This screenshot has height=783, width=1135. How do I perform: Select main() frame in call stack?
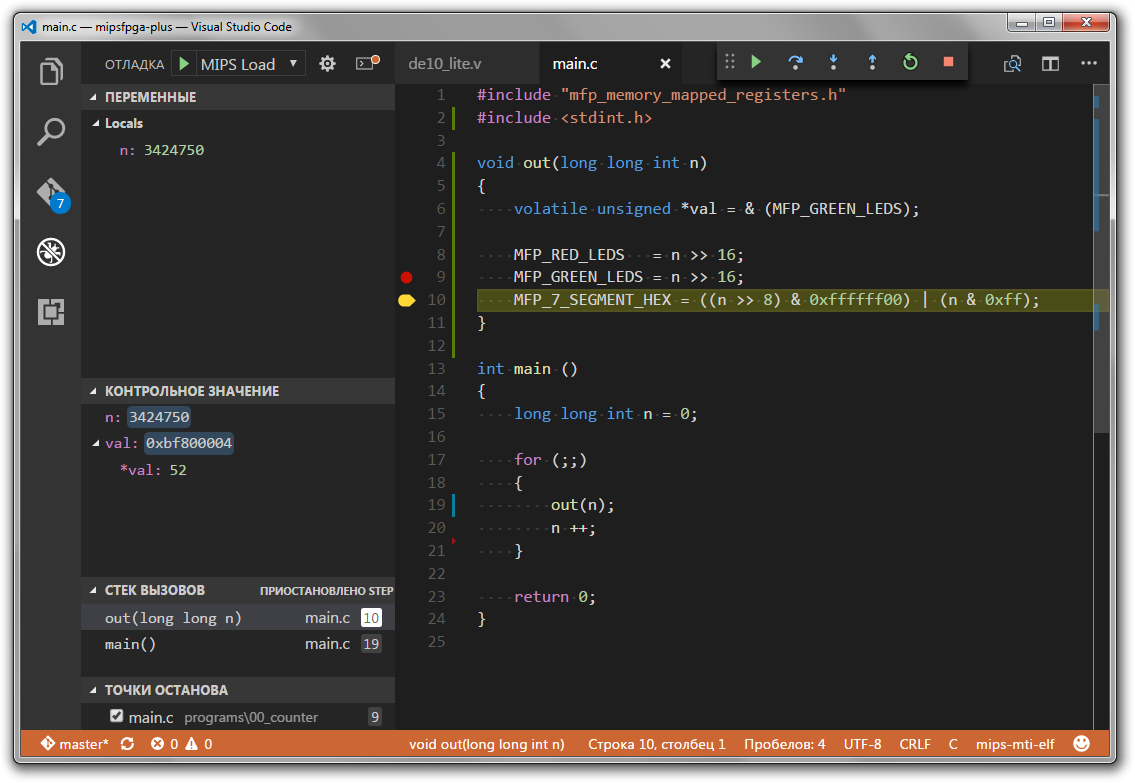(x=131, y=644)
